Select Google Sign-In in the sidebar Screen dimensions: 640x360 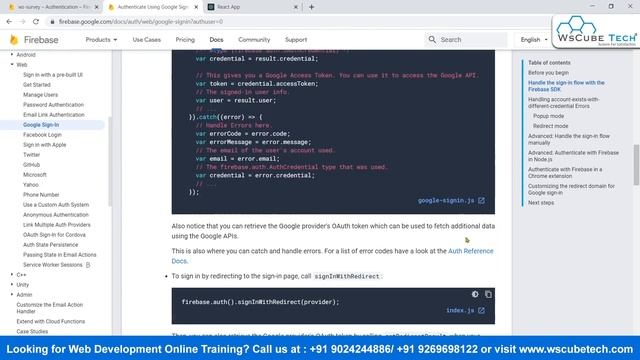pos(41,125)
